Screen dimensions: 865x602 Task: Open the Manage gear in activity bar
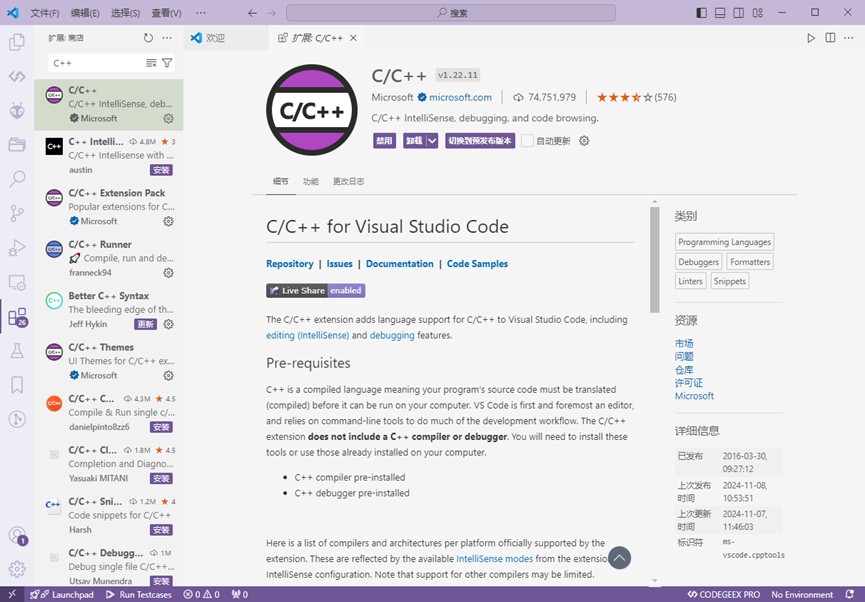(17, 568)
